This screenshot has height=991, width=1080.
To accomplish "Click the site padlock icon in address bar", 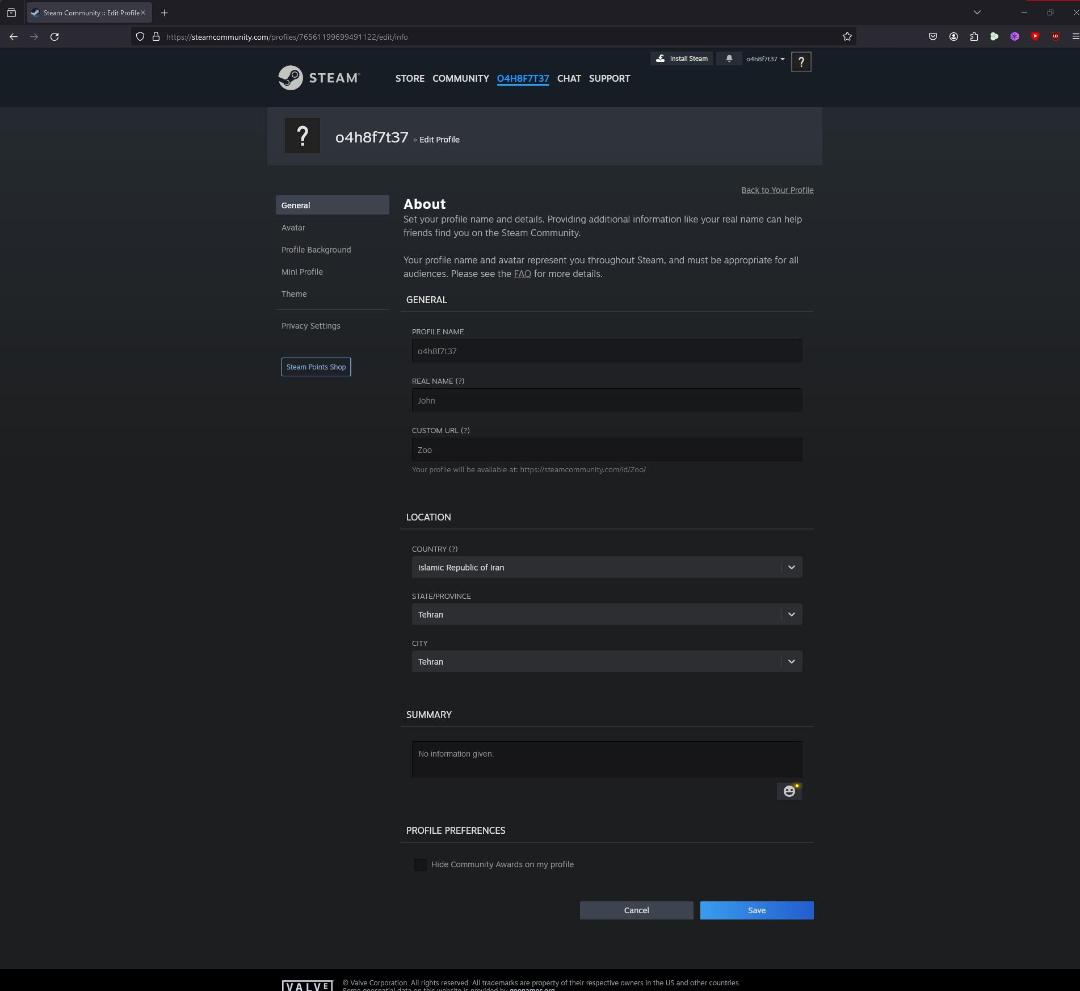I will pyautogui.click(x=156, y=36).
